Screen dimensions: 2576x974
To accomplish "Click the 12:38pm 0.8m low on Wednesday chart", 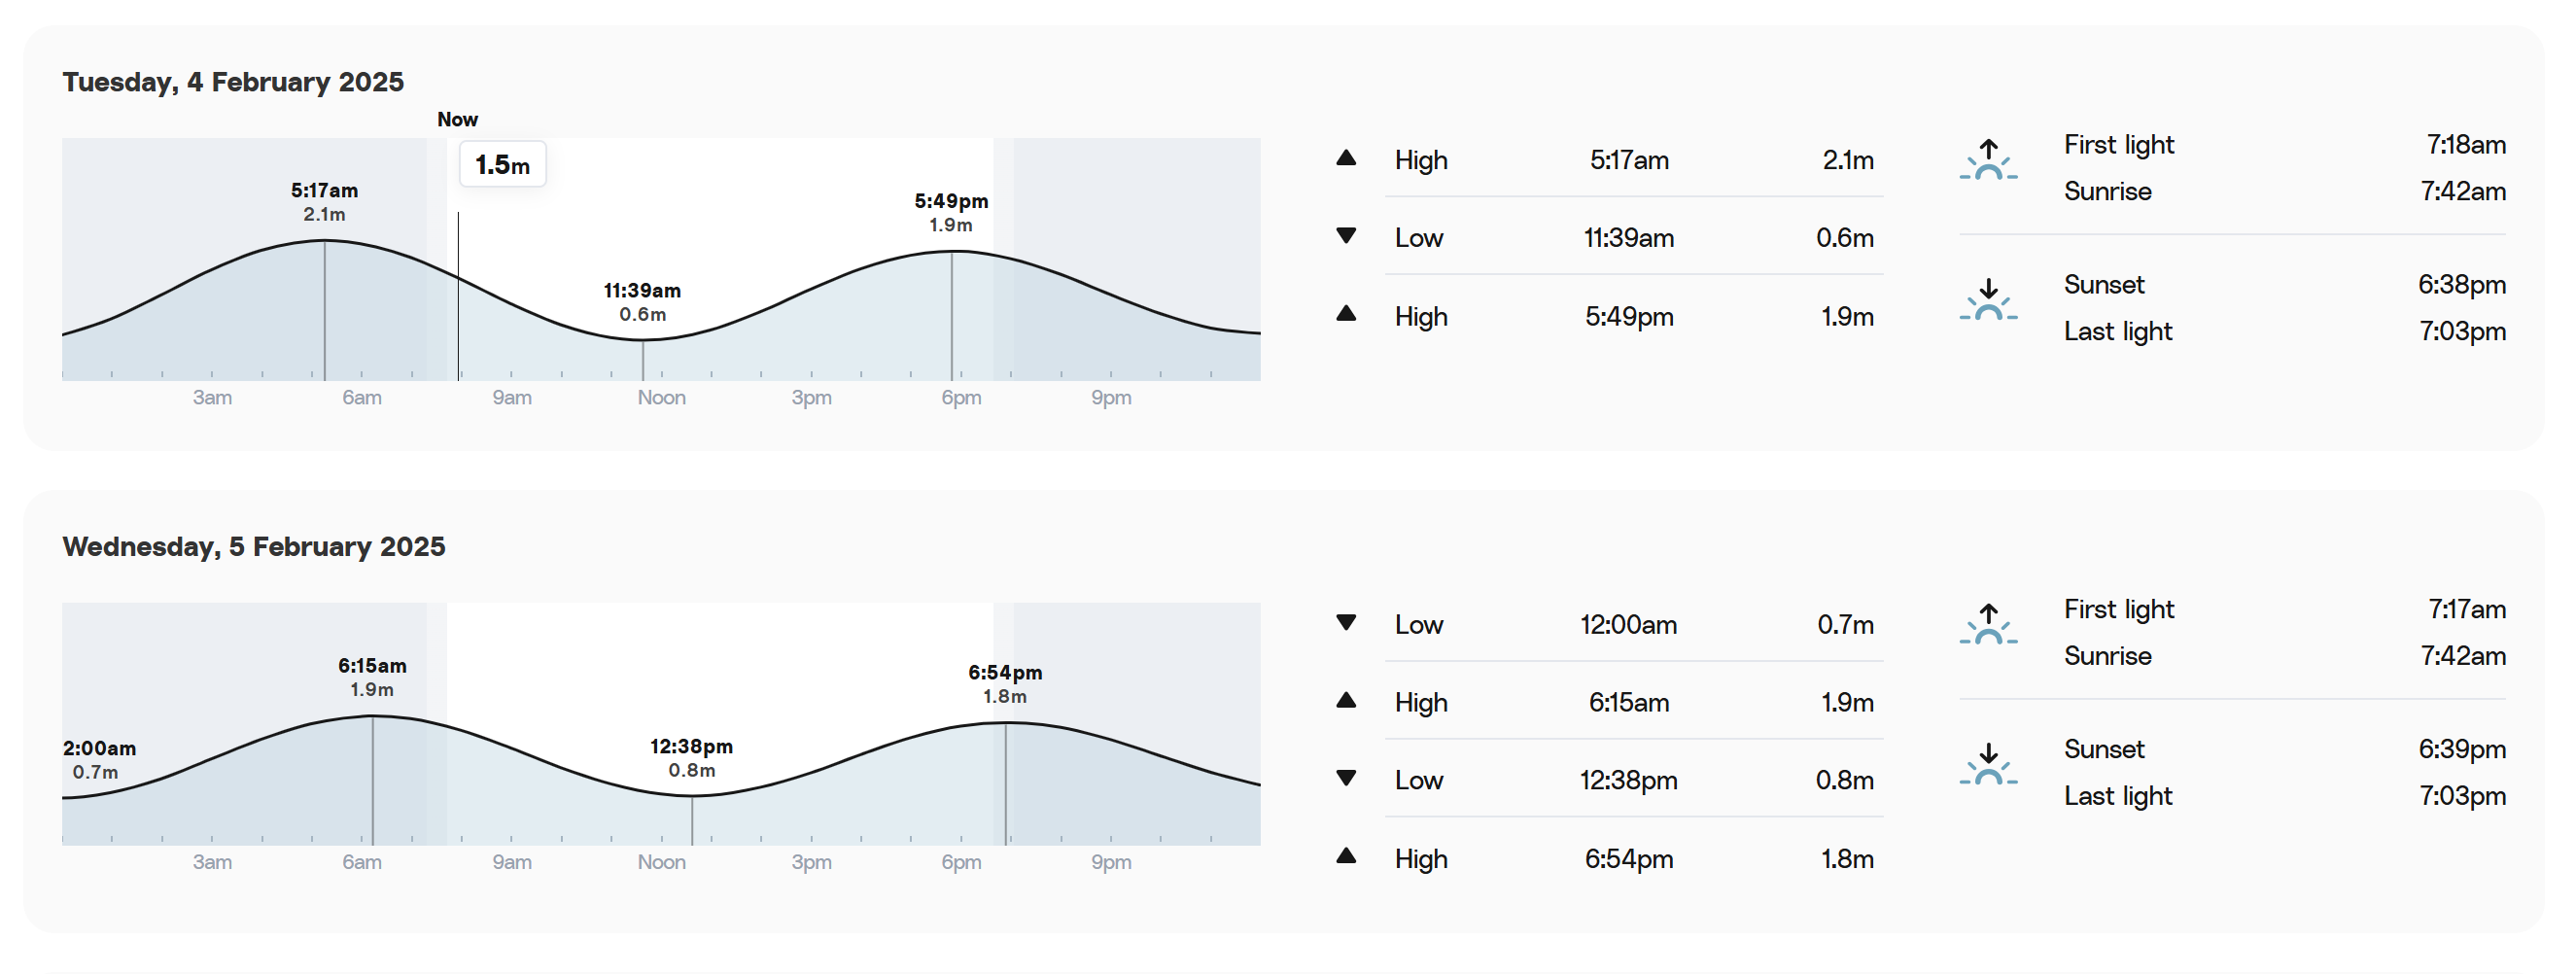I will (691, 758).
